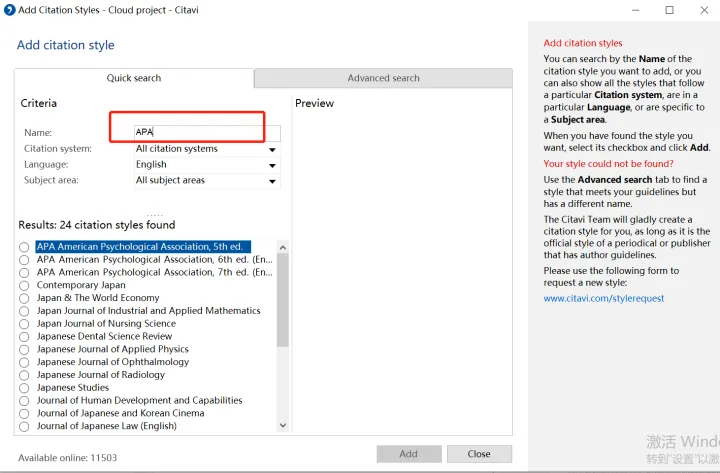Click the 'Available online: 11503' text

pyautogui.click(x=68, y=458)
